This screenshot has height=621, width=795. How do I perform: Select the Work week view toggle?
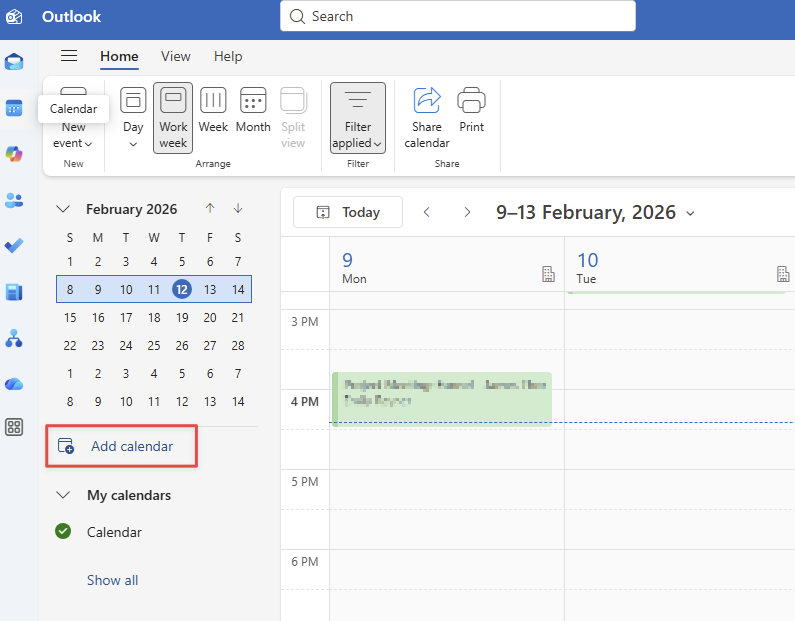[x=173, y=117]
